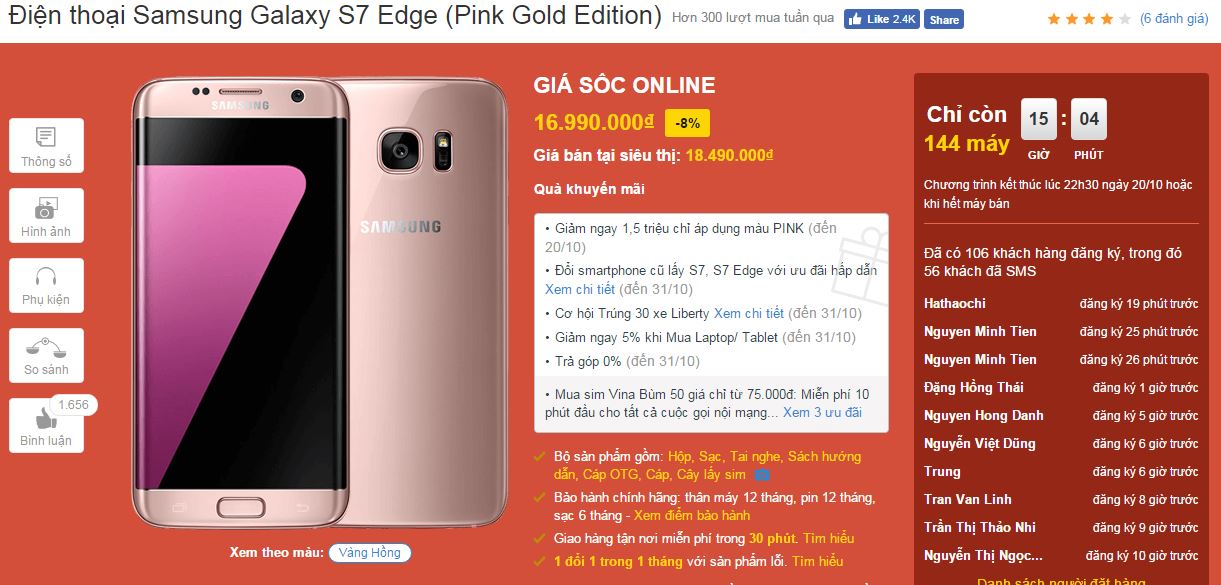Click the Samsung Galaxy S7 Edge product image
The image size is (1221, 585).
pyautogui.click(x=322, y=304)
